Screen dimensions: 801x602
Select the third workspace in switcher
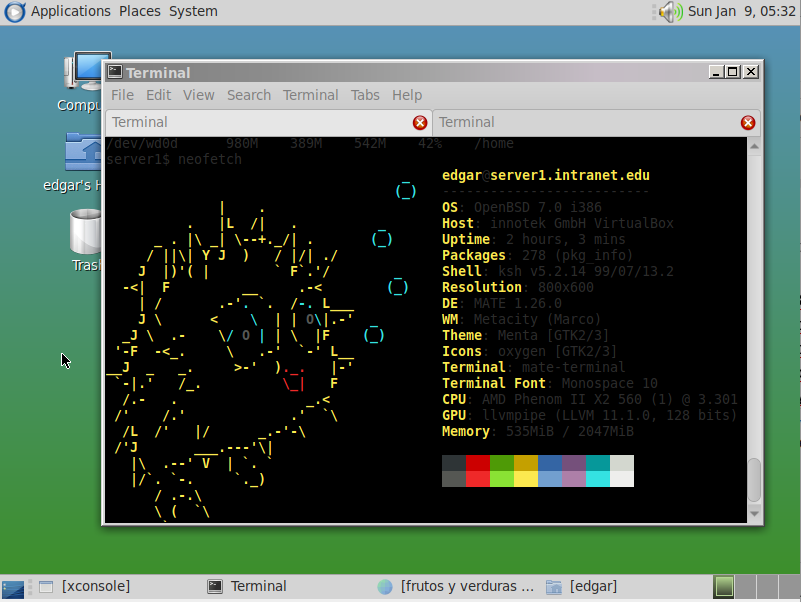(x=767, y=587)
